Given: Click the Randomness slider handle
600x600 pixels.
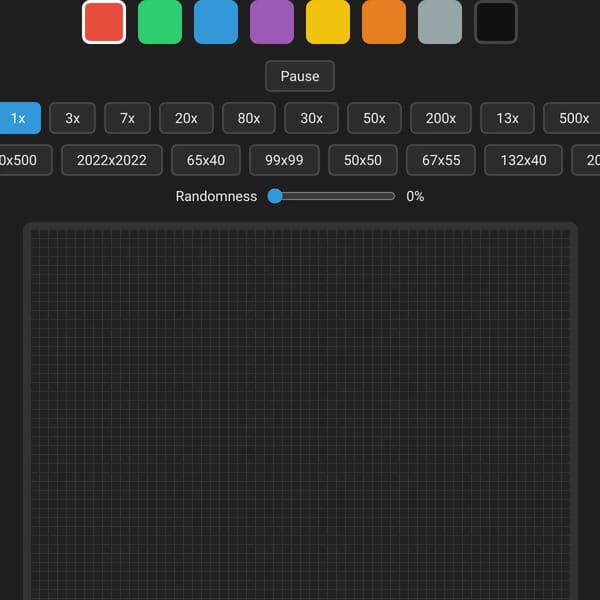Looking at the screenshot, I should point(275,196).
